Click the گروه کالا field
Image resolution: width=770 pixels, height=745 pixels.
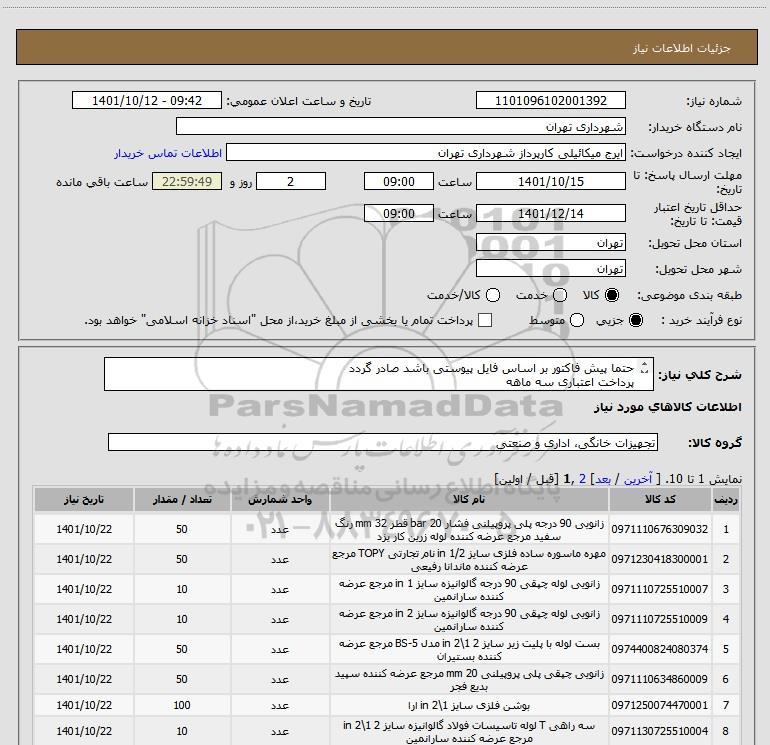click(383, 442)
